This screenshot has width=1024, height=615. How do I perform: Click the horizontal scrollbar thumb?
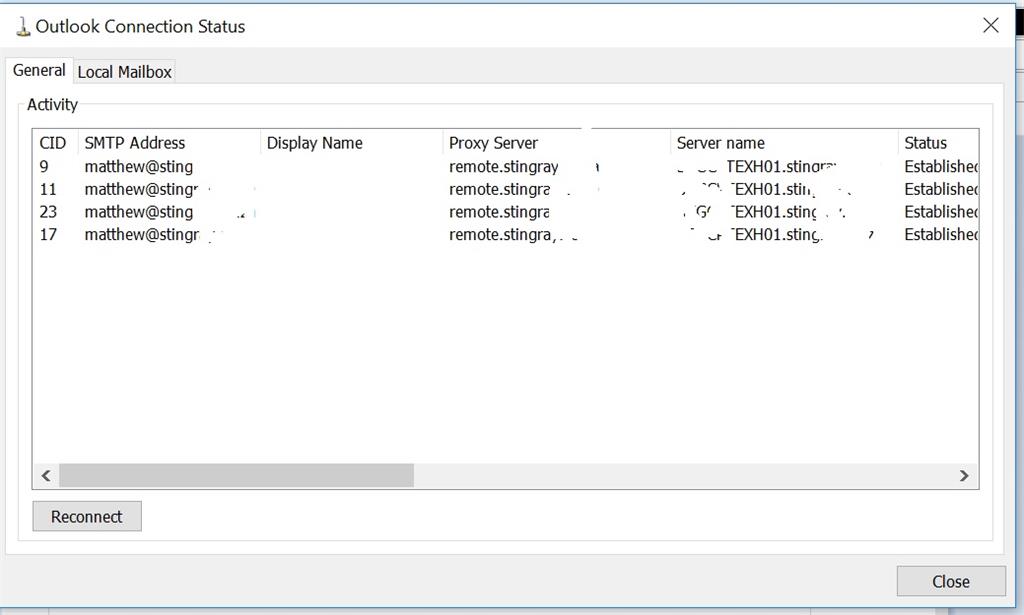tap(236, 475)
